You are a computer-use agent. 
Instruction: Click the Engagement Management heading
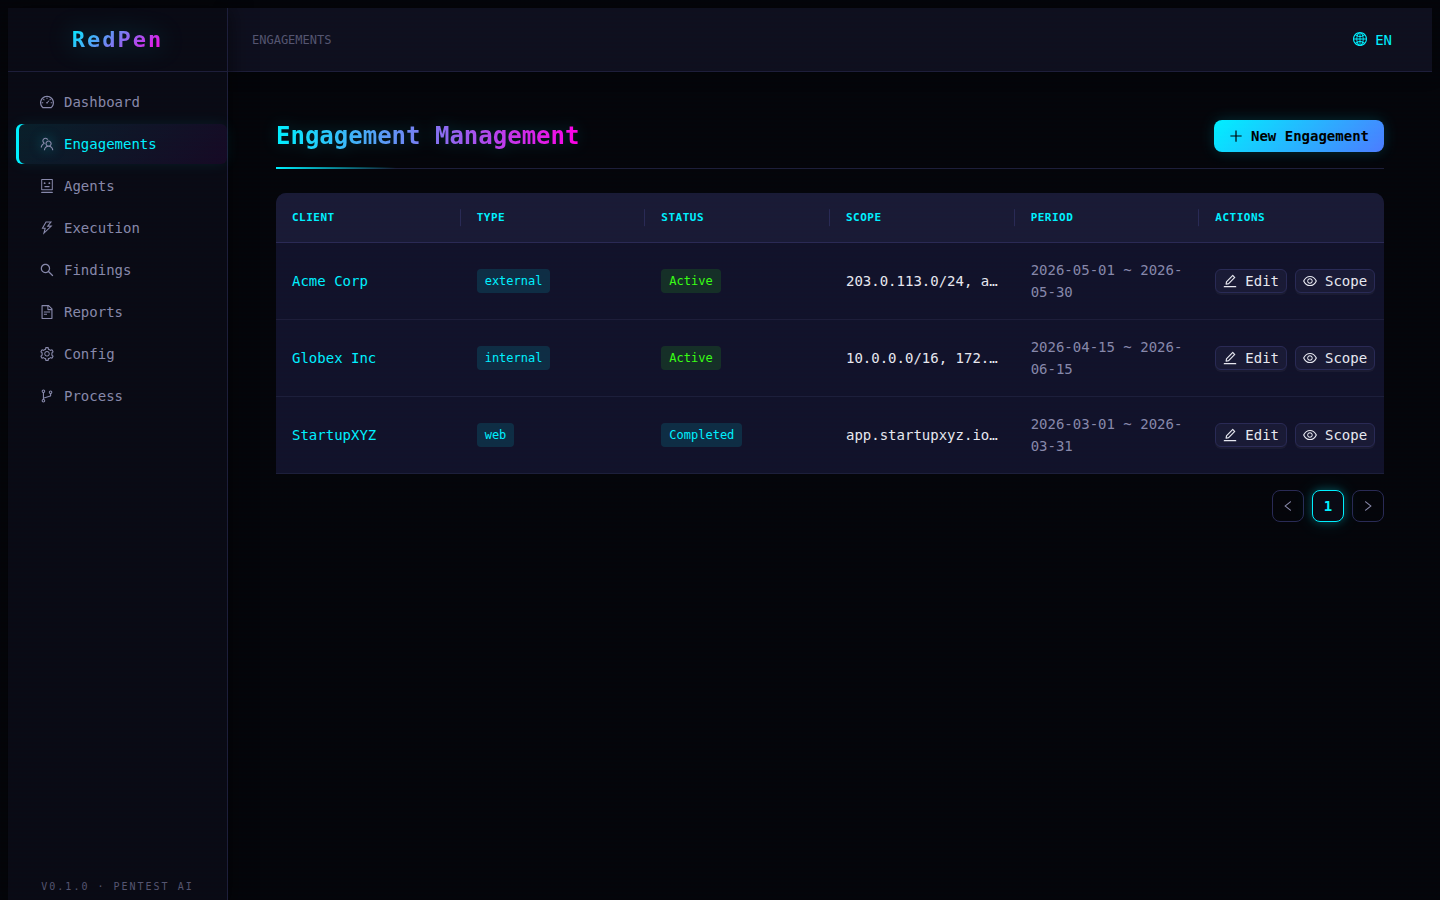coord(427,135)
